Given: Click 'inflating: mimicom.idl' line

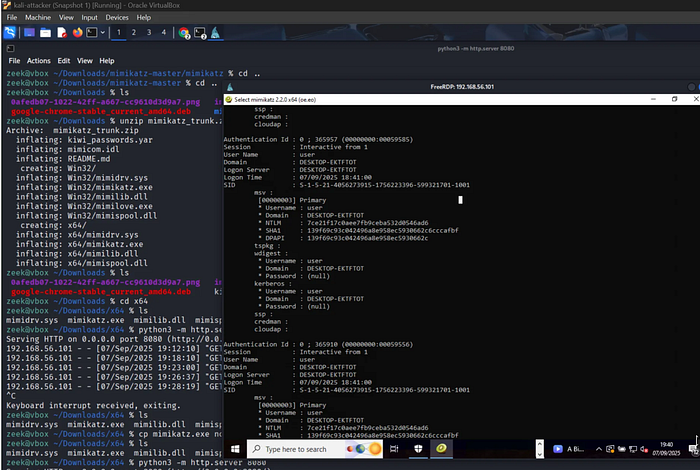Looking at the screenshot, I should coord(67,149).
